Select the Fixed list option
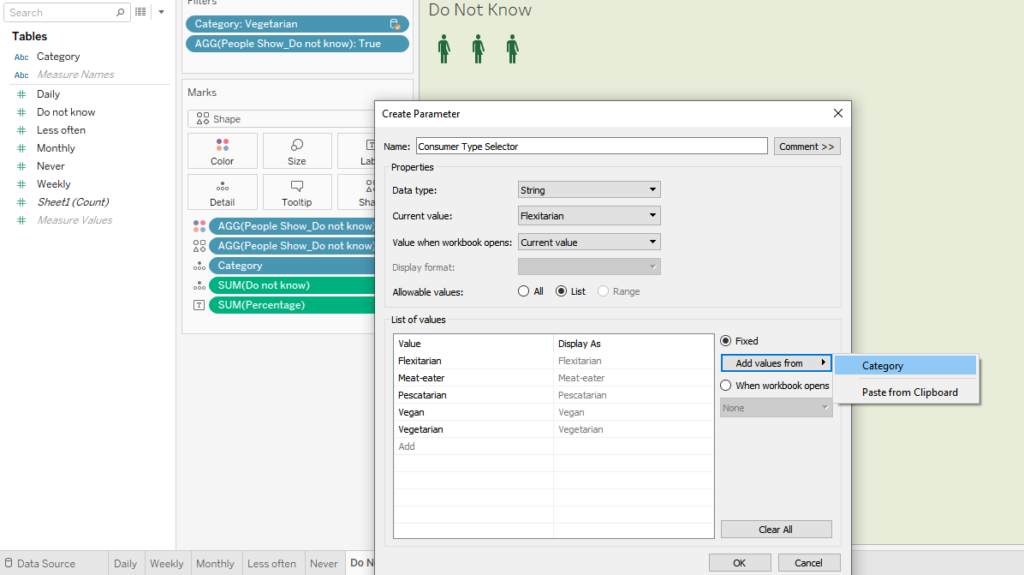 coord(726,341)
